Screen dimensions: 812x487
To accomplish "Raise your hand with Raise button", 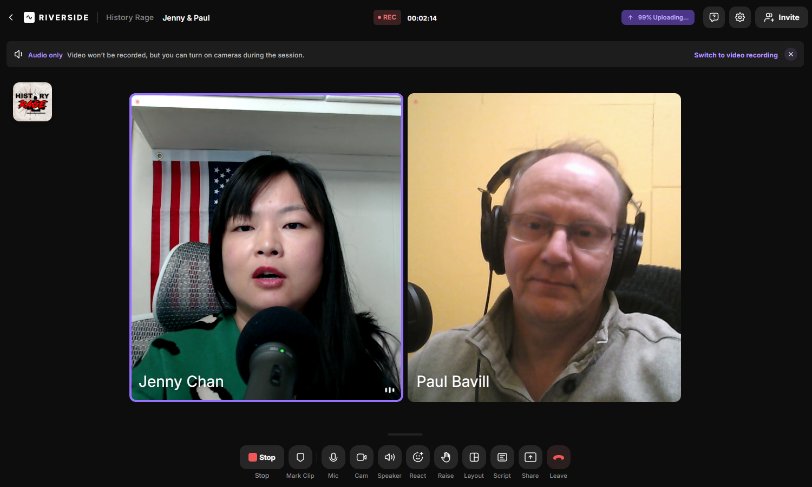I will 446,457.
